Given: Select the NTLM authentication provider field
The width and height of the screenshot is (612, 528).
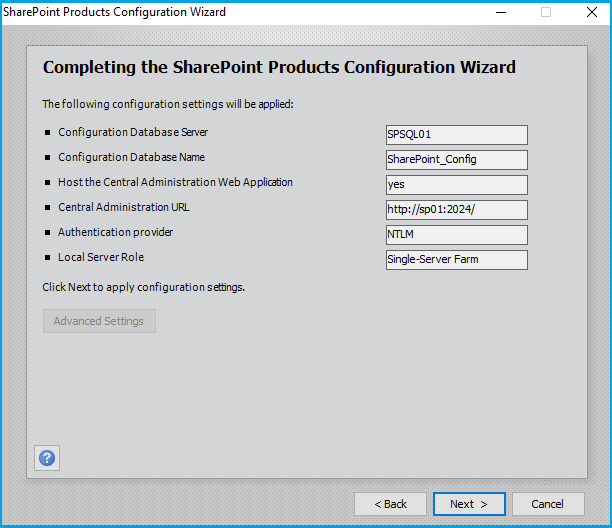Looking at the screenshot, I should click(x=456, y=235).
